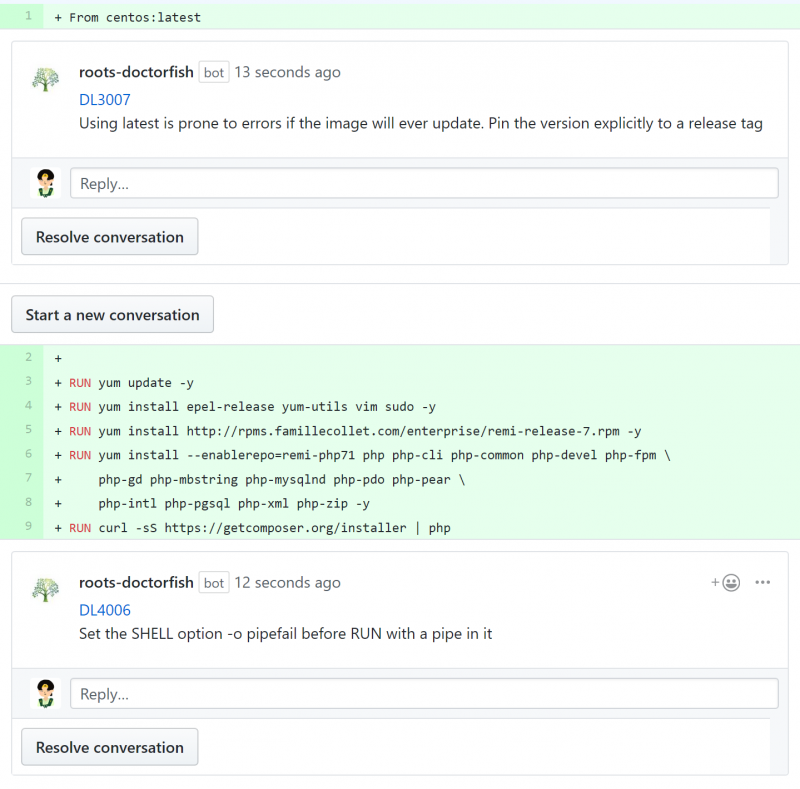Click the 13 seconds ago timestamp

coord(287,72)
